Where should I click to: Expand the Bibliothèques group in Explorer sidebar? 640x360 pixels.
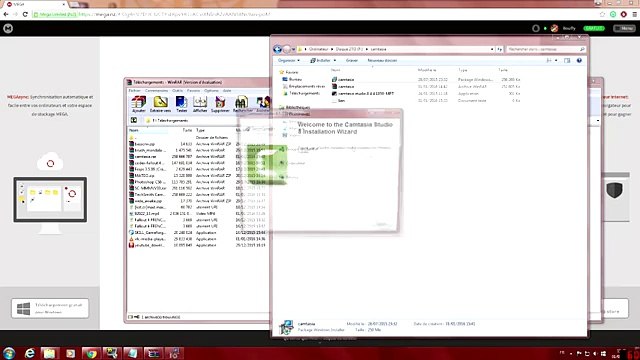click(295, 107)
